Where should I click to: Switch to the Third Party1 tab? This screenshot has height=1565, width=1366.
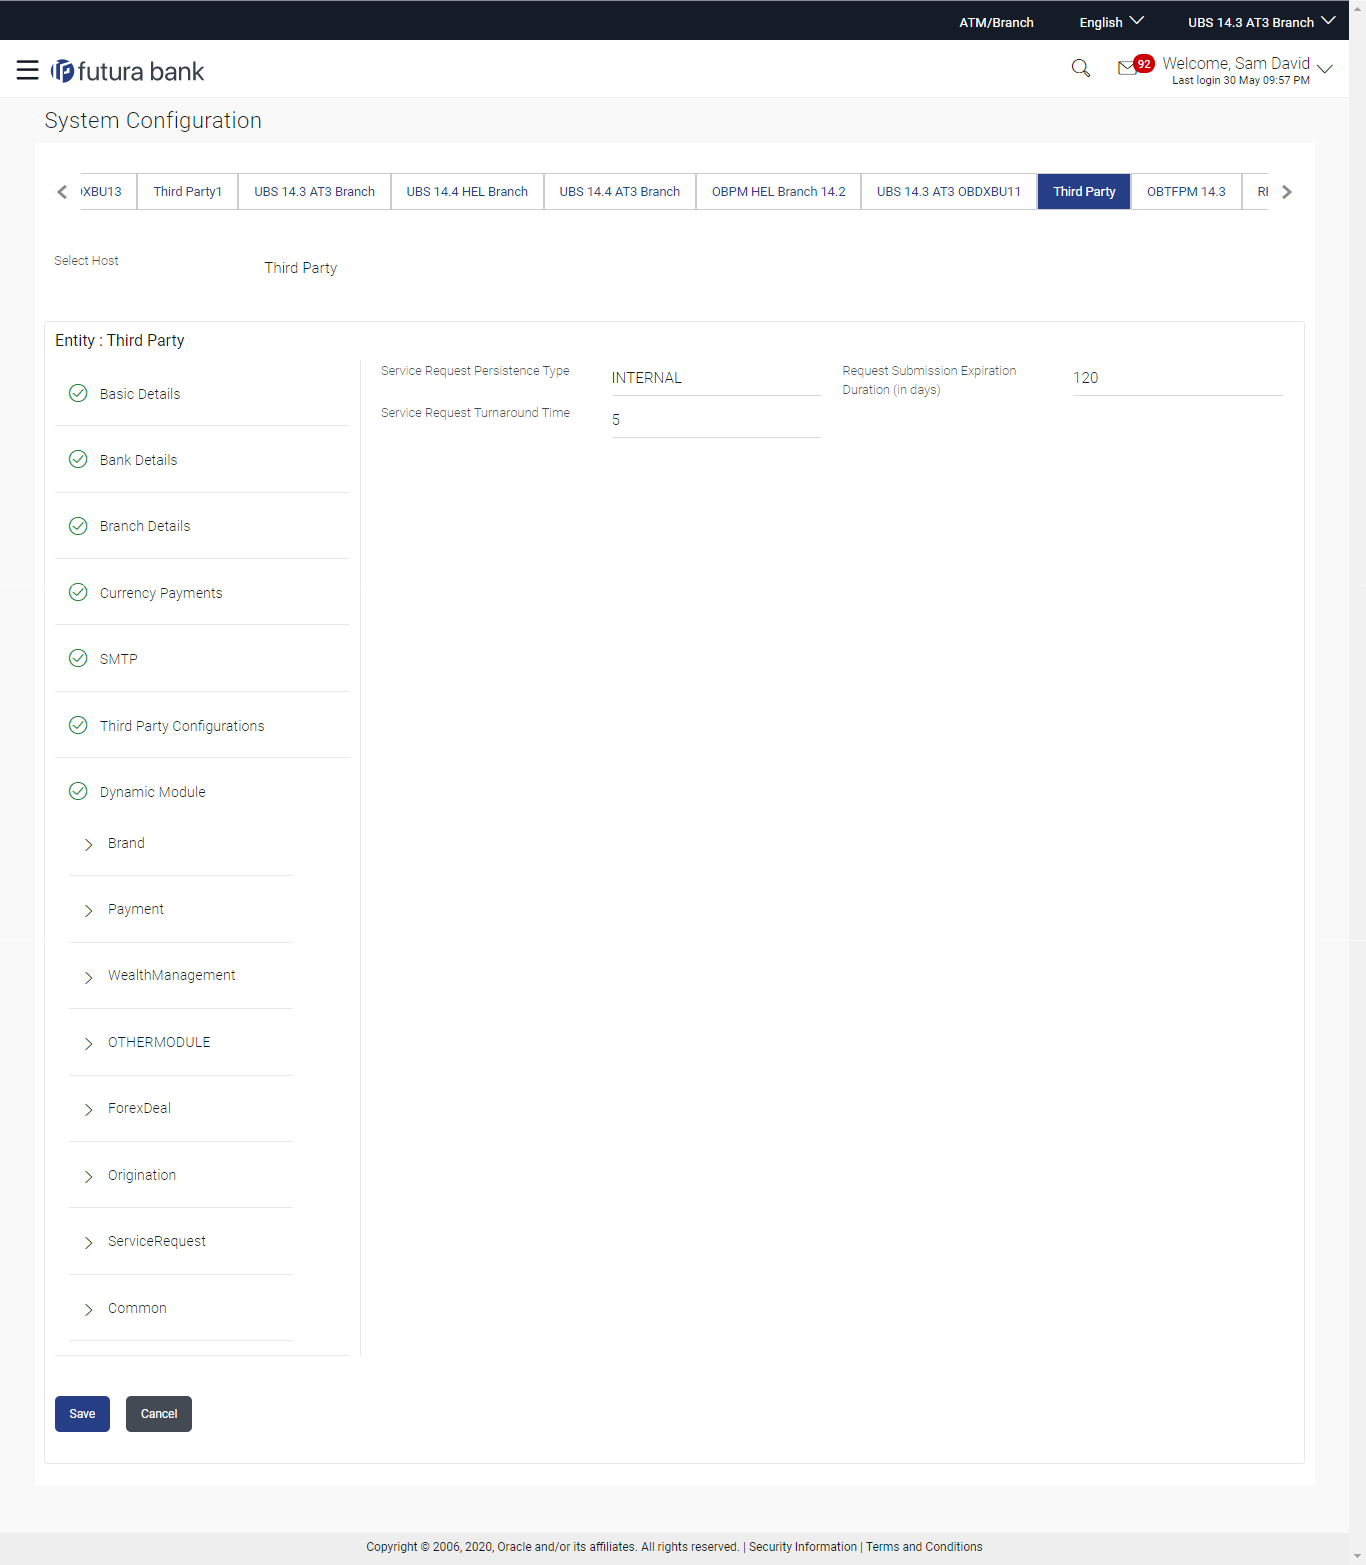point(188,191)
